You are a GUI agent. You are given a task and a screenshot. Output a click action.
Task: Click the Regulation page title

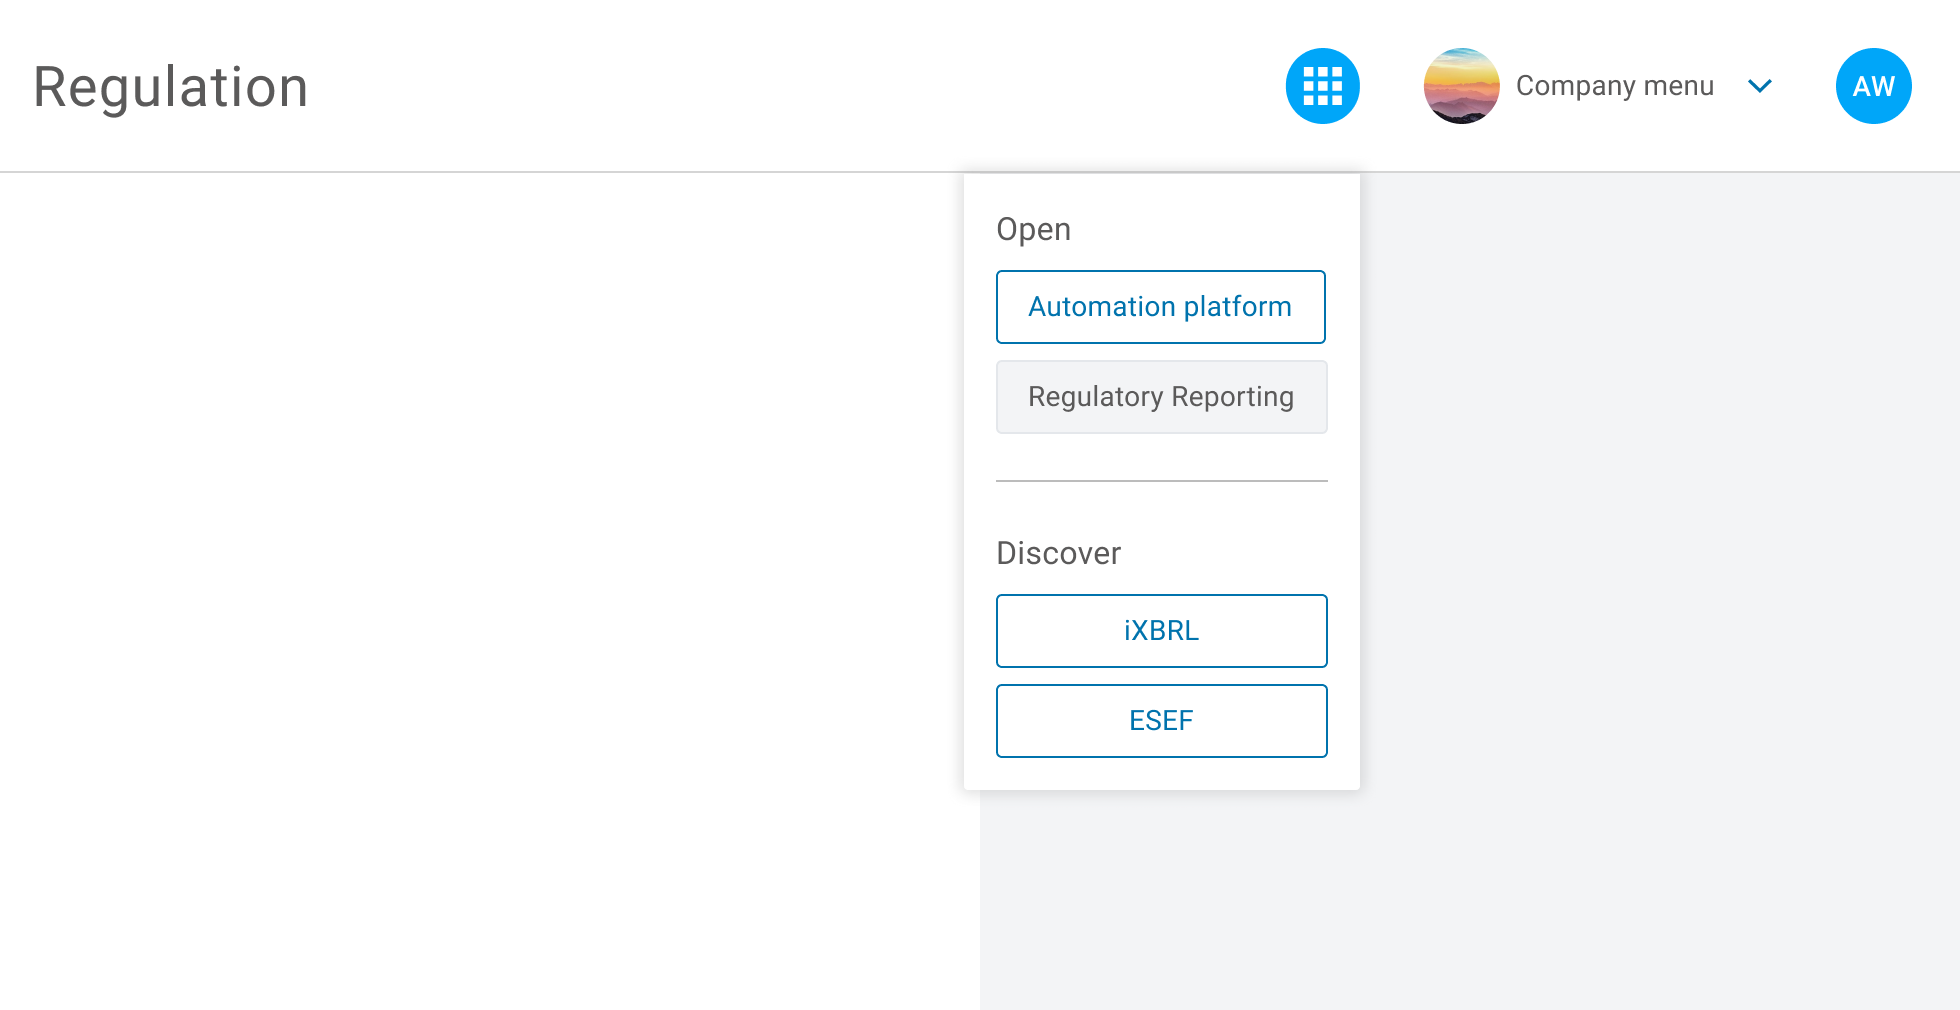pyautogui.click(x=171, y=87)
